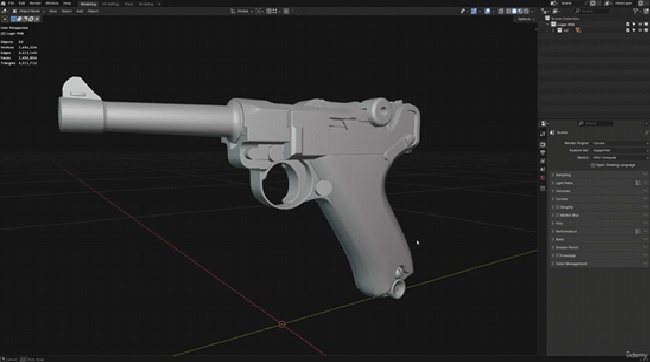Open the viewport Add menu

(x=80, y=11)
